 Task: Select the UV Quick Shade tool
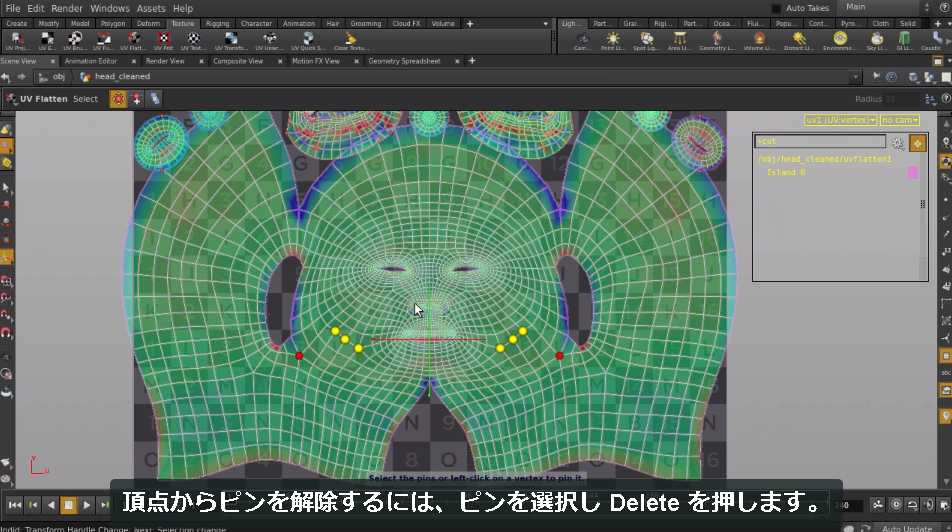pos(308,41)
